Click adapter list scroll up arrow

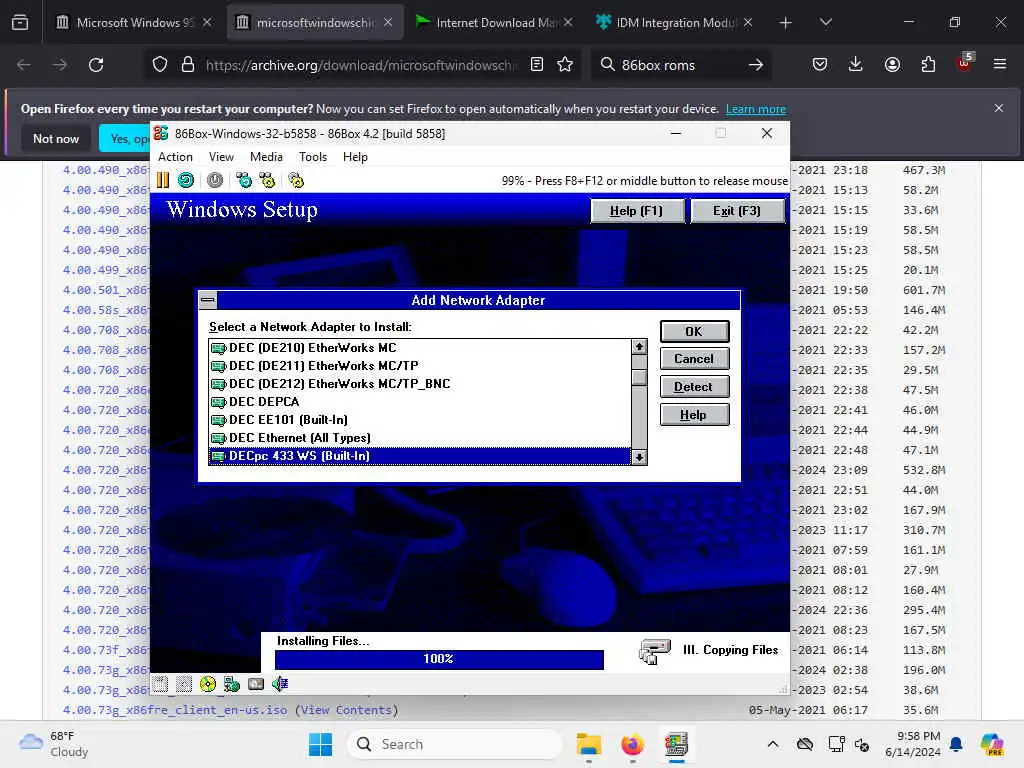[x=639, y=347]
